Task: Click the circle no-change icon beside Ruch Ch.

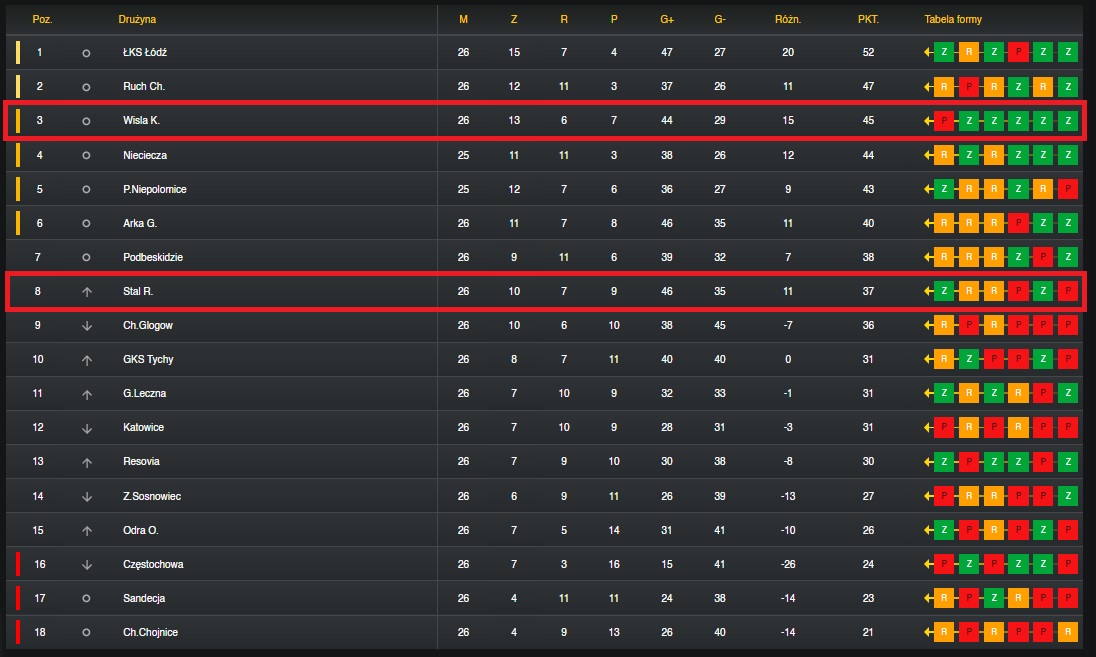Action: coord(86,87)
